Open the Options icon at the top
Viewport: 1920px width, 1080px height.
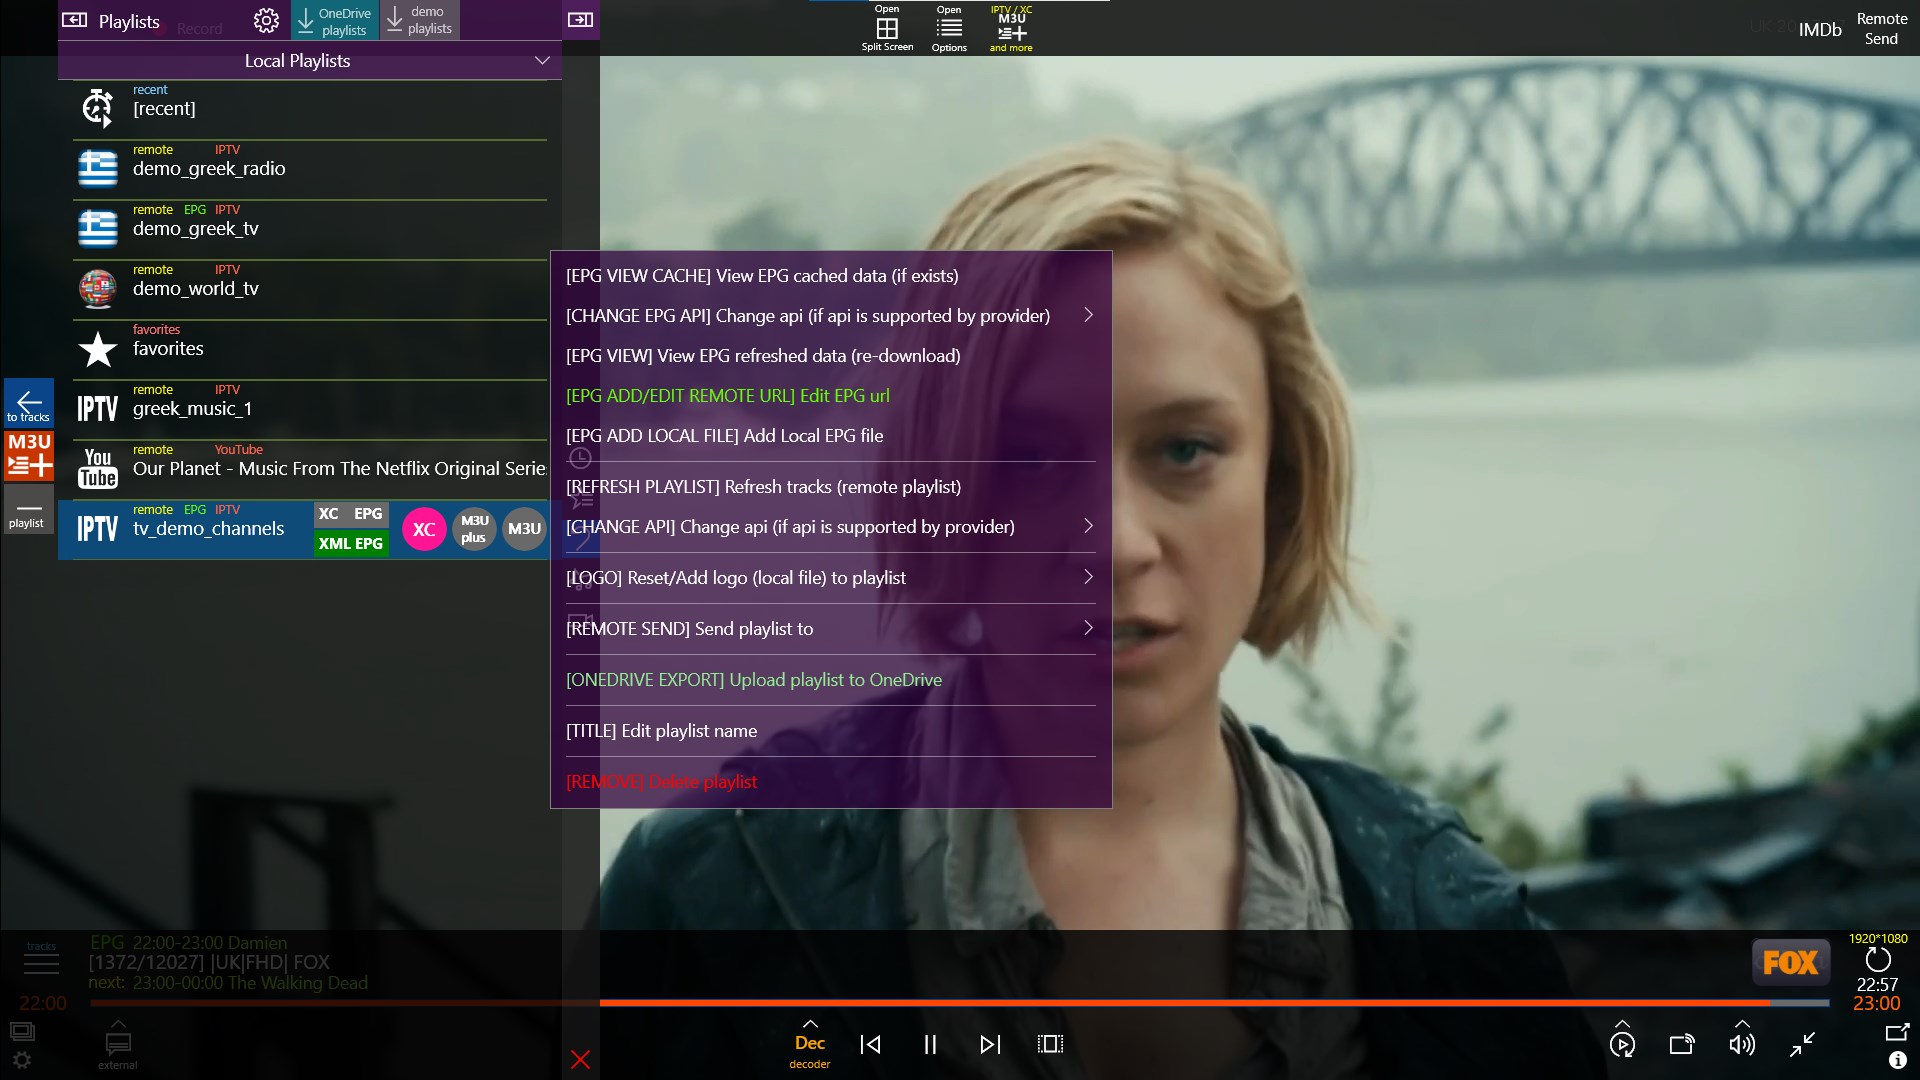tap(948, 30)
